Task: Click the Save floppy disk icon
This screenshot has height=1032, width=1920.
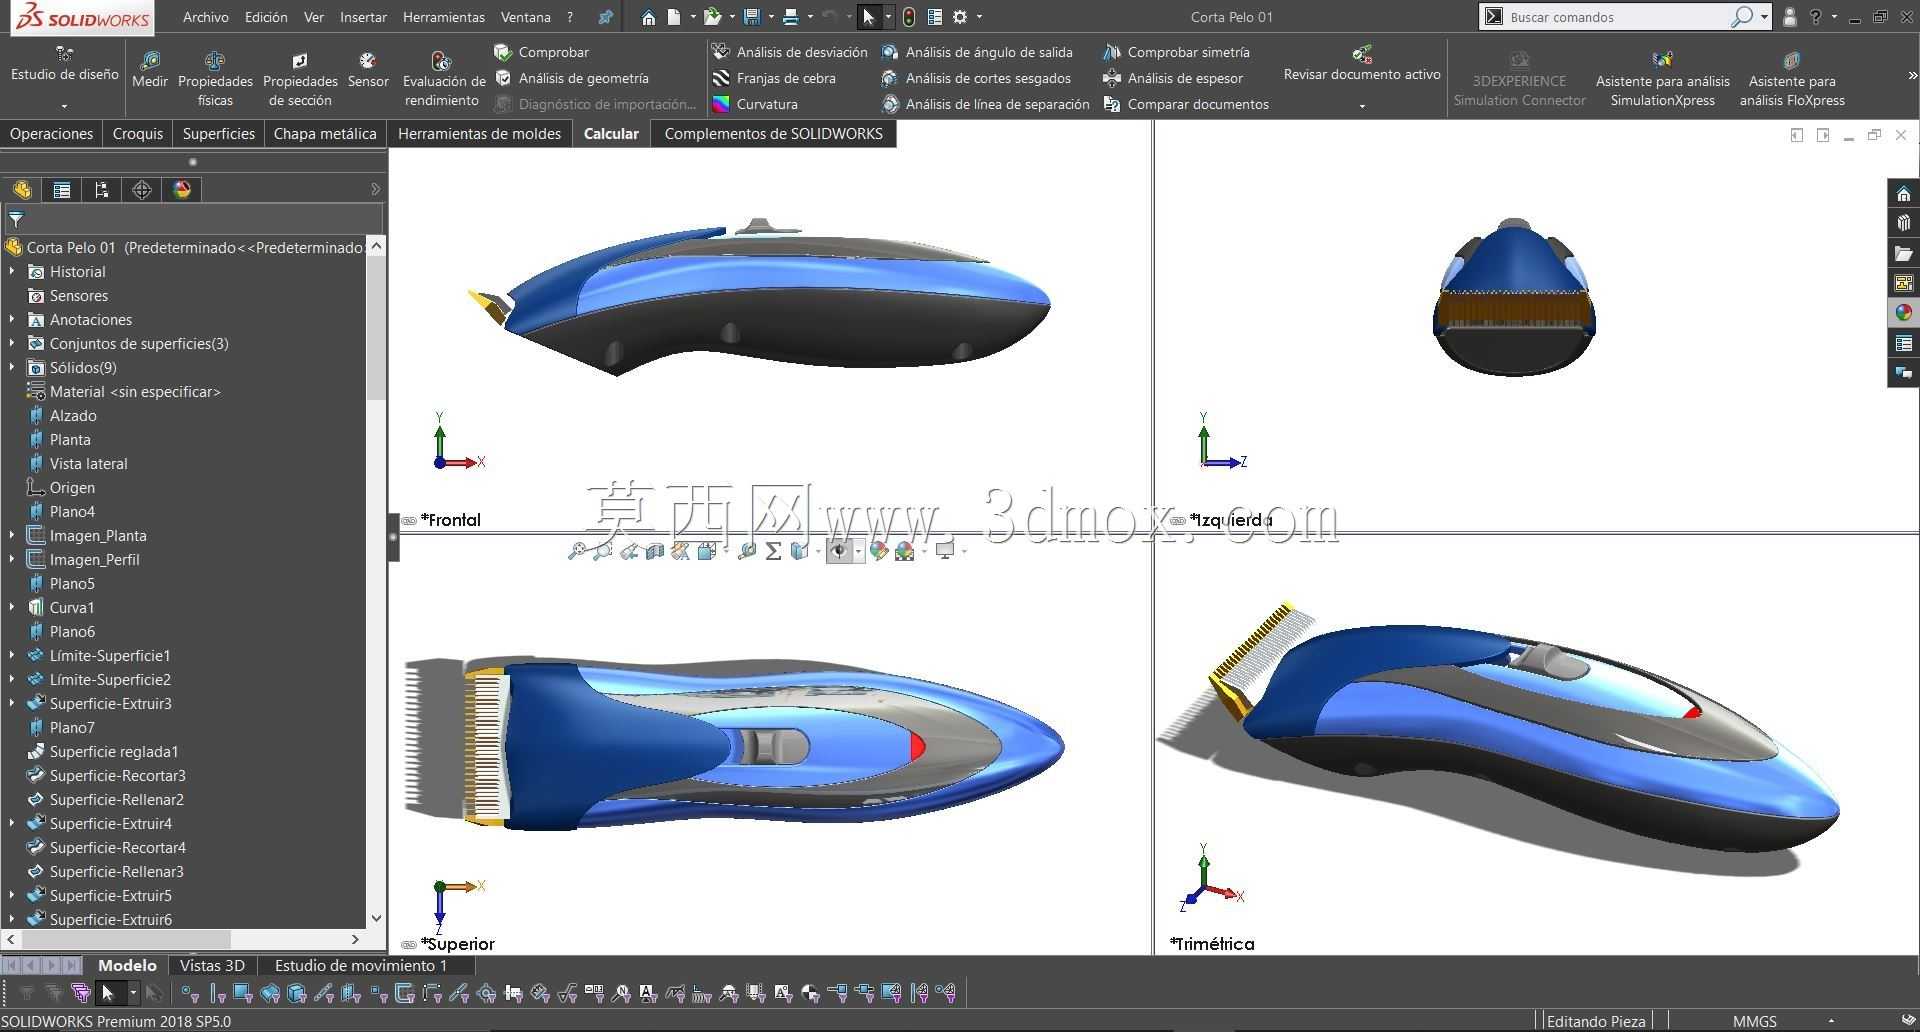Action: [752, 17]
